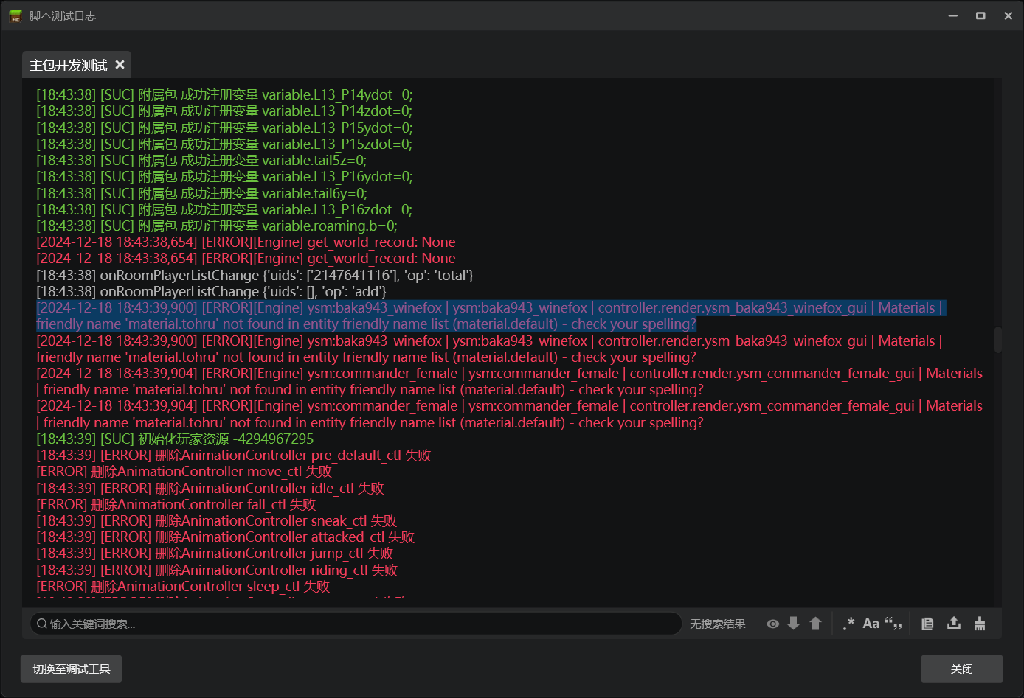The width and height of the screenshot is (1024, 698).
Task: Click the onRoomPlayerListChange 'total' log line
Action: 254,275
